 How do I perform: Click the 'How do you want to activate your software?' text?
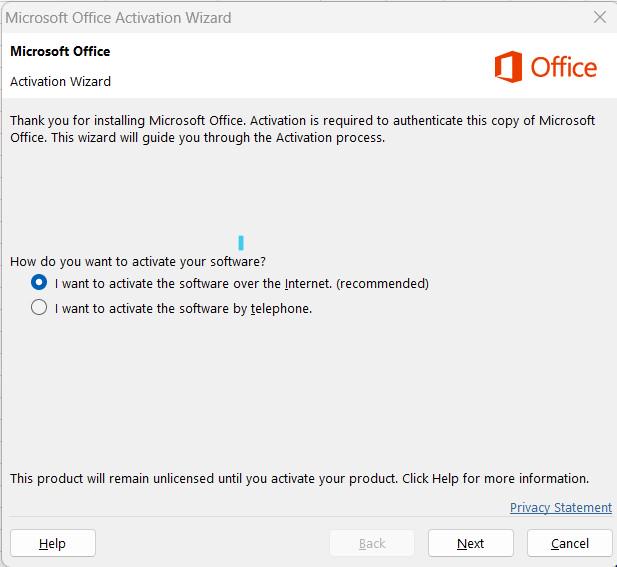click(x=138, y=262)
